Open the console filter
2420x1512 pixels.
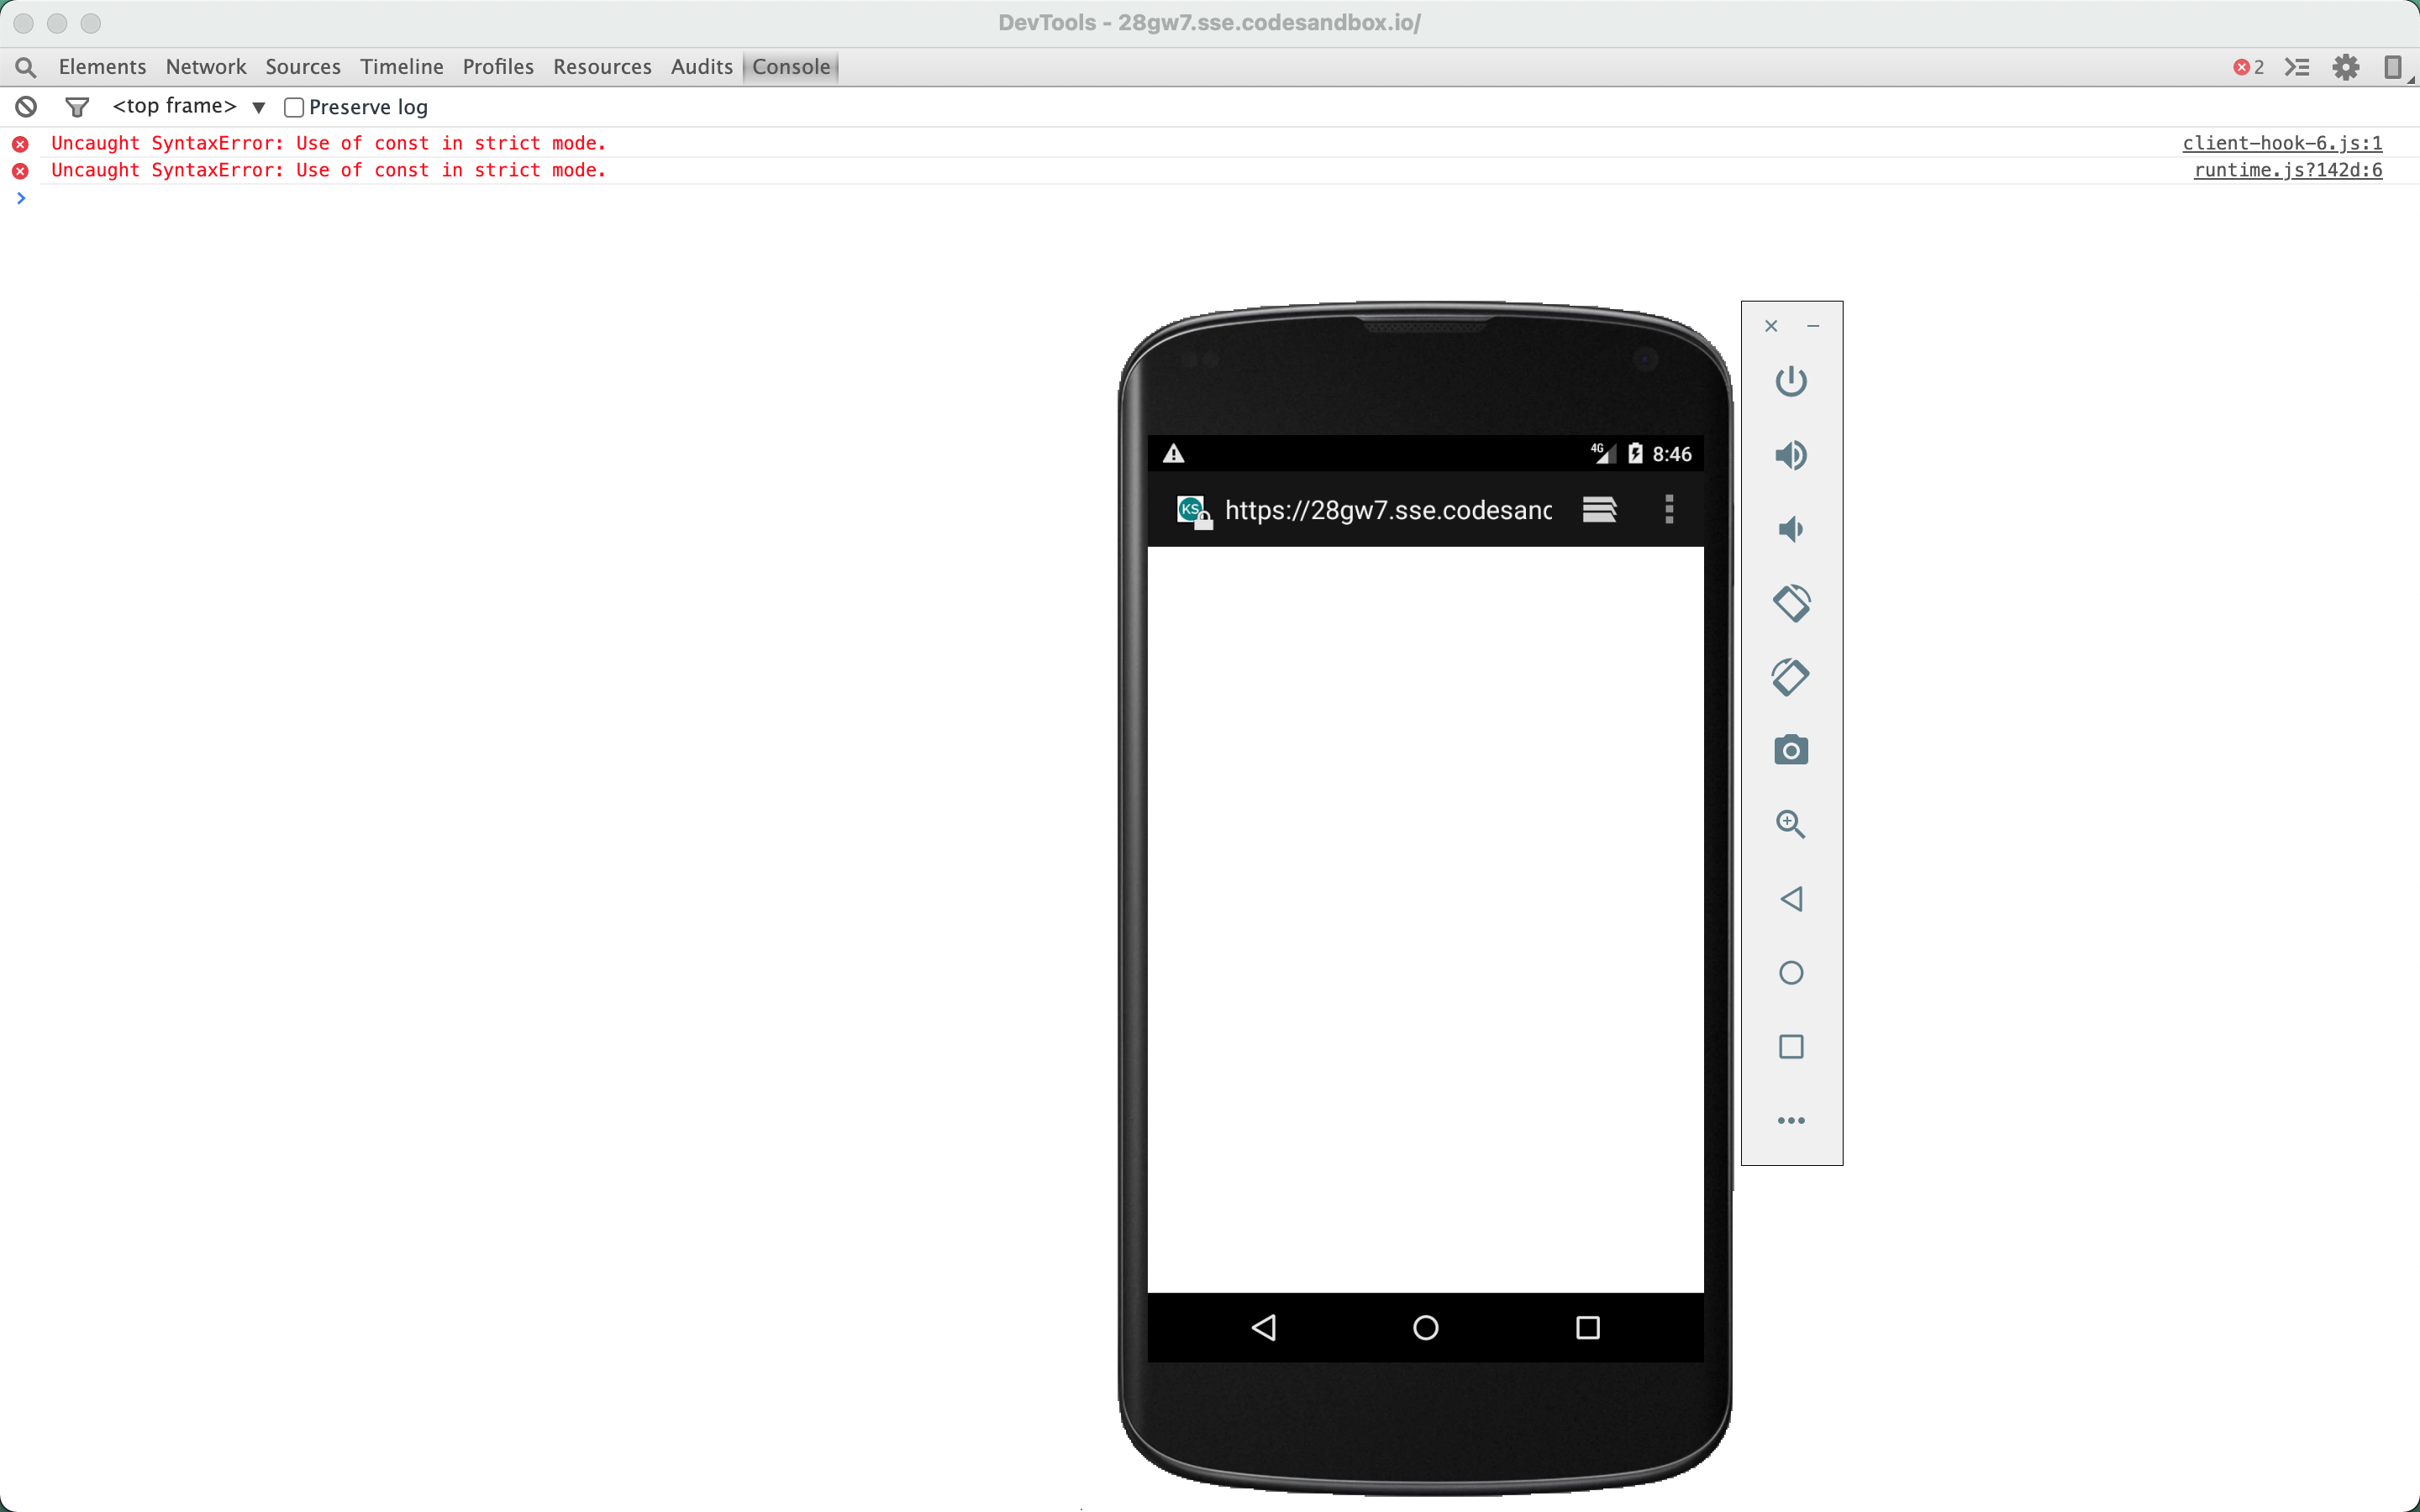pyautogui.click(x=77, y=106)
